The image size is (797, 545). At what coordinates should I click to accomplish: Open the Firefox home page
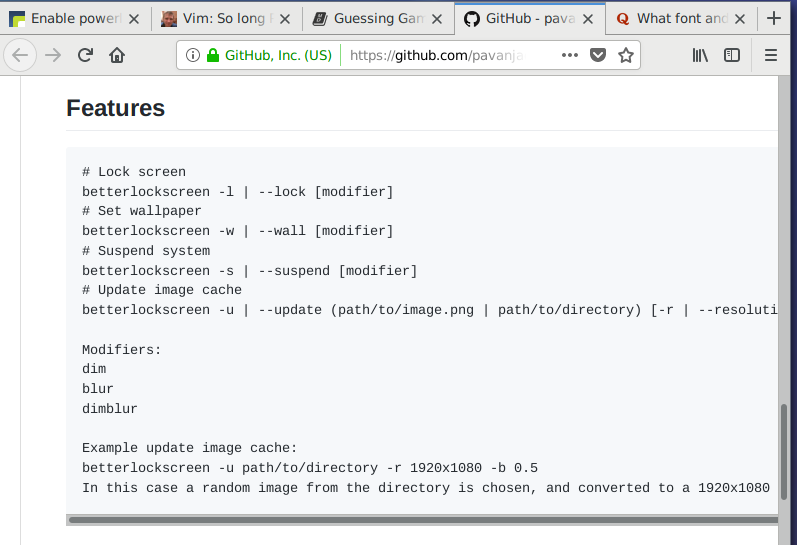click(x=117, y=55)
